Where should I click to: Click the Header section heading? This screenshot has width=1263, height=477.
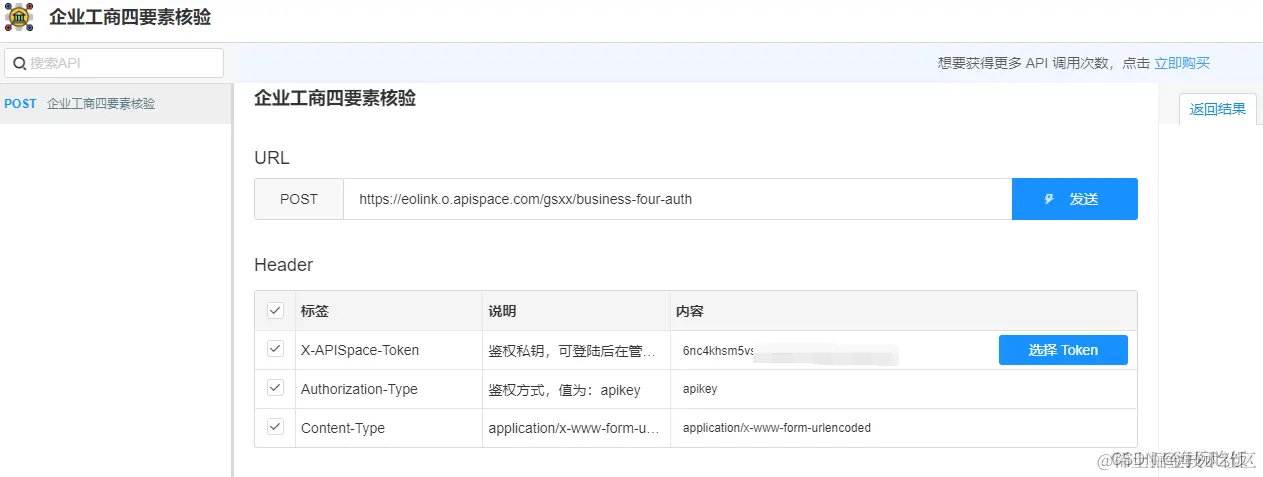(283, 265)
